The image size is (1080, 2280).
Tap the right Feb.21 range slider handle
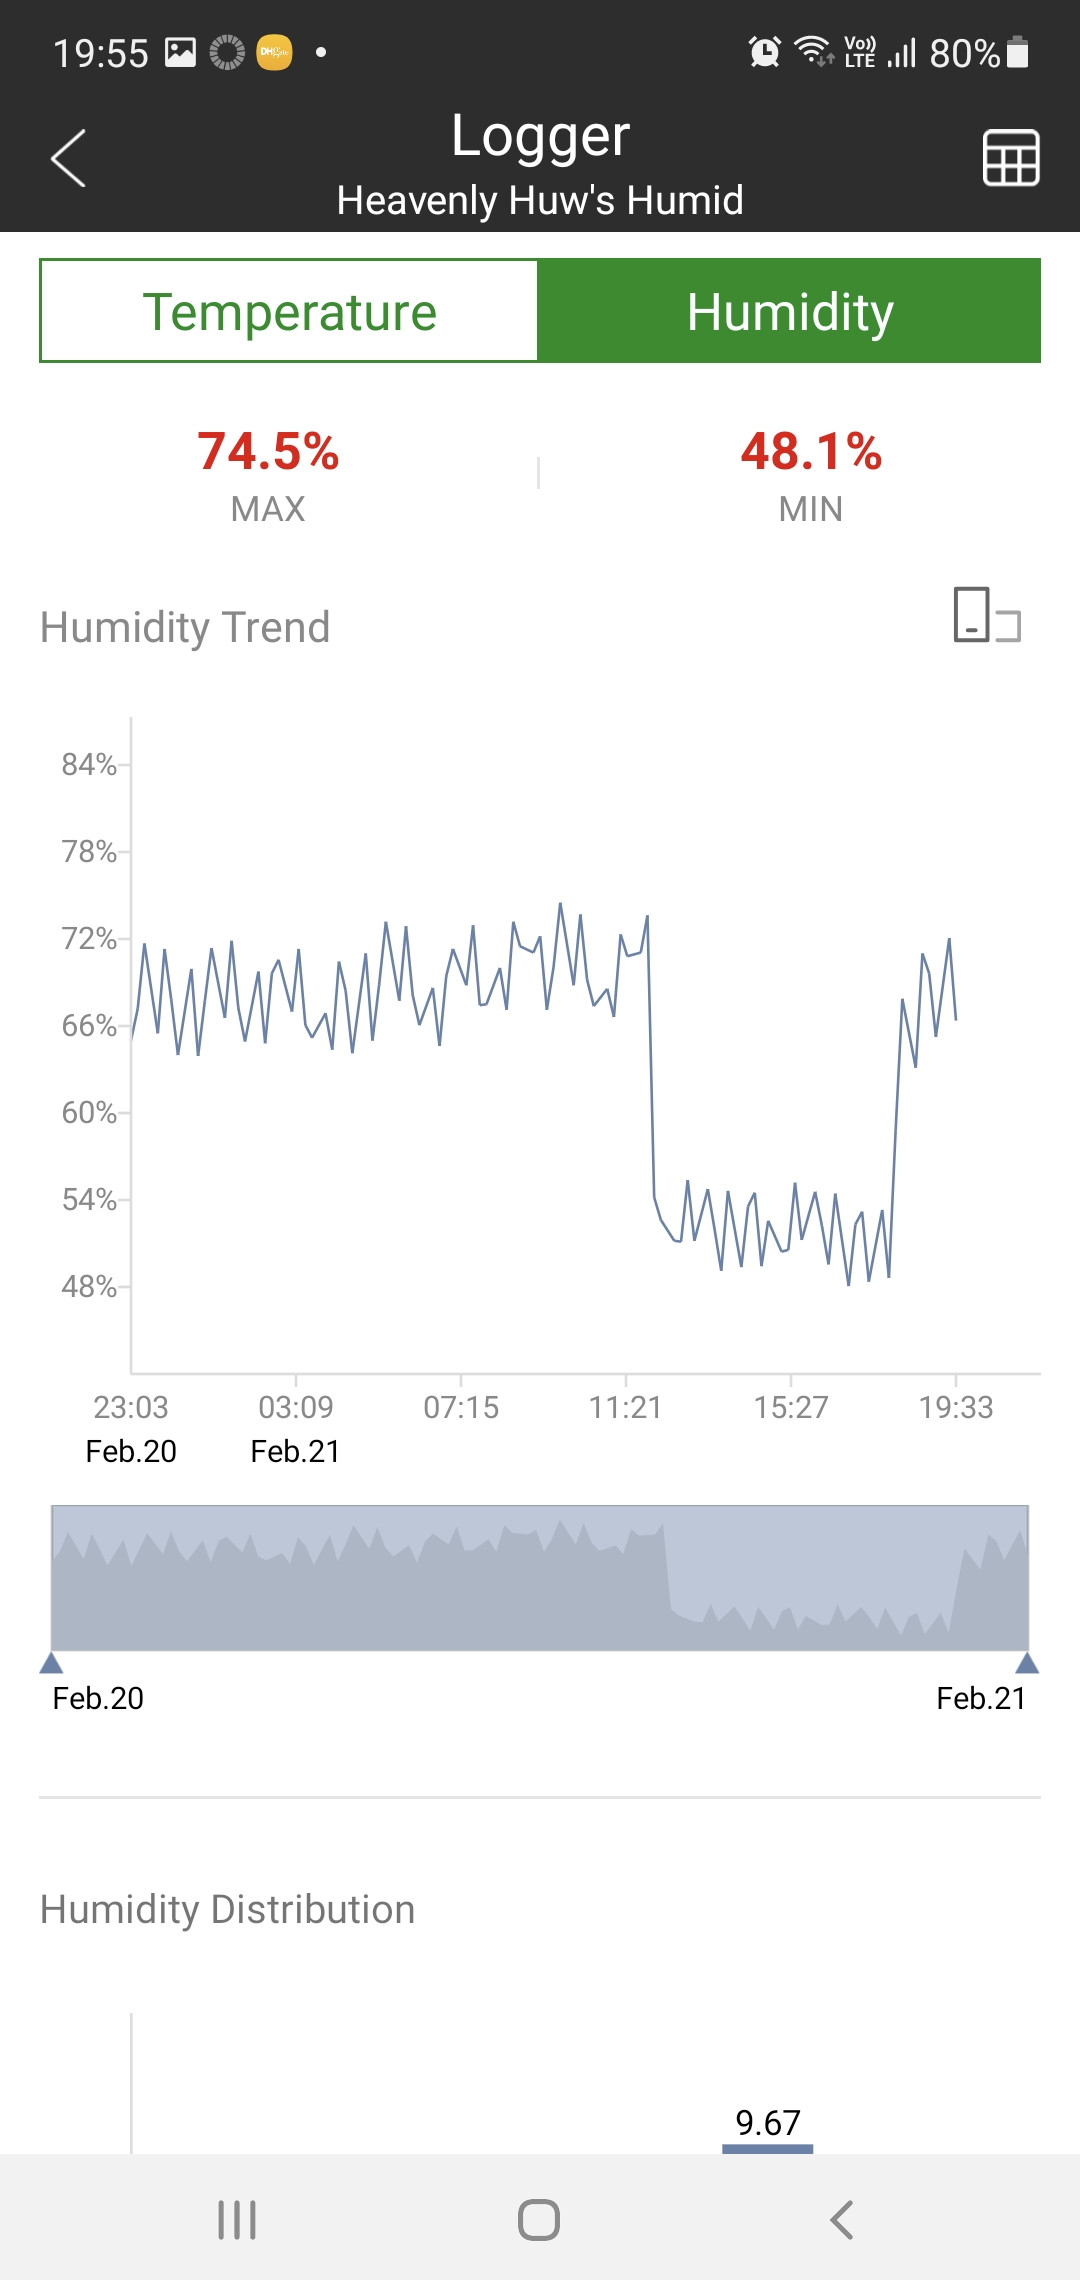(1027, 1663)
